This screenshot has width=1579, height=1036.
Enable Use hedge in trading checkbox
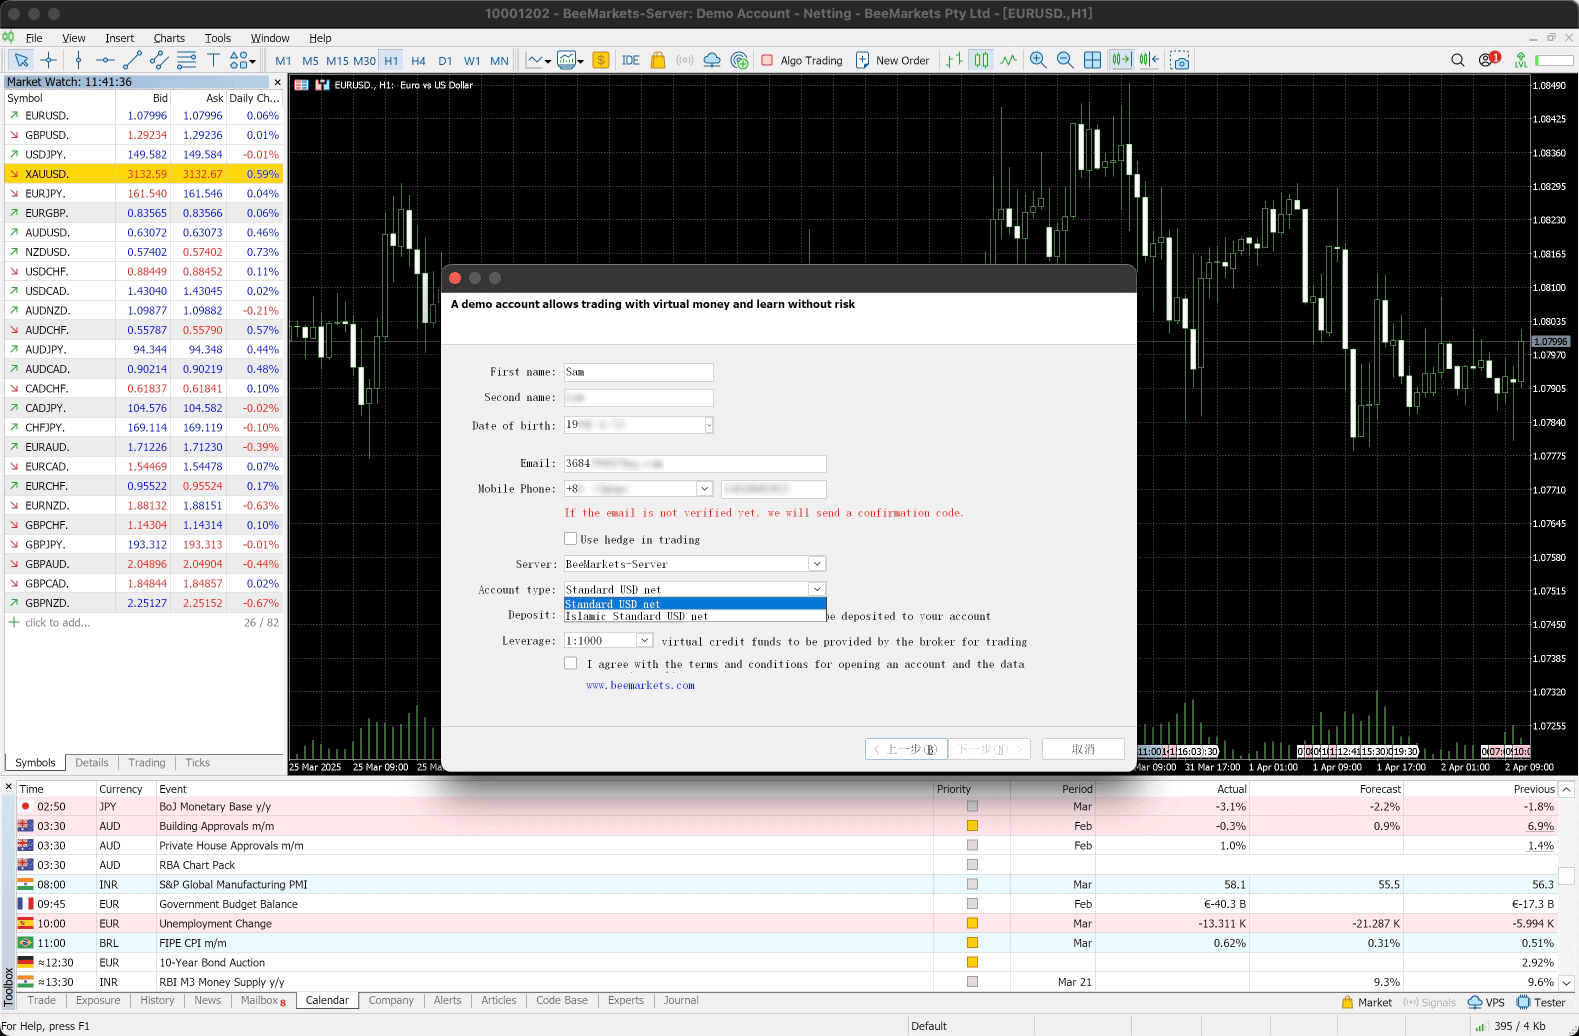(571, 539)
